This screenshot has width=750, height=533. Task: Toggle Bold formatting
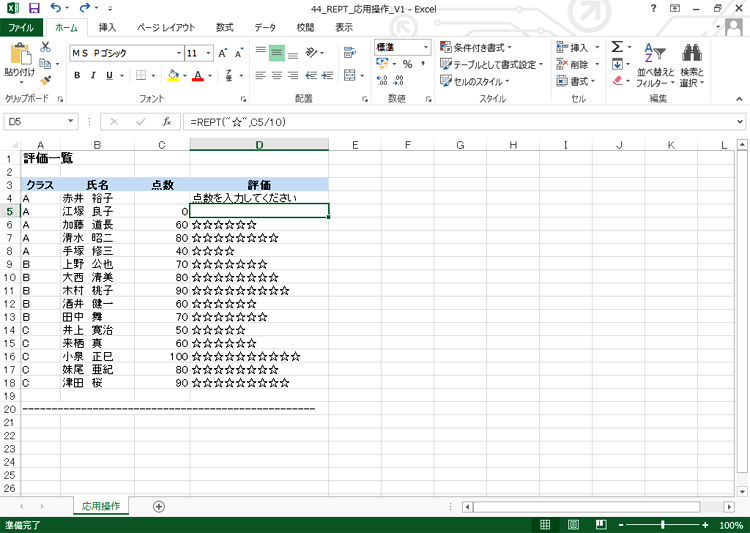(77, 75)
